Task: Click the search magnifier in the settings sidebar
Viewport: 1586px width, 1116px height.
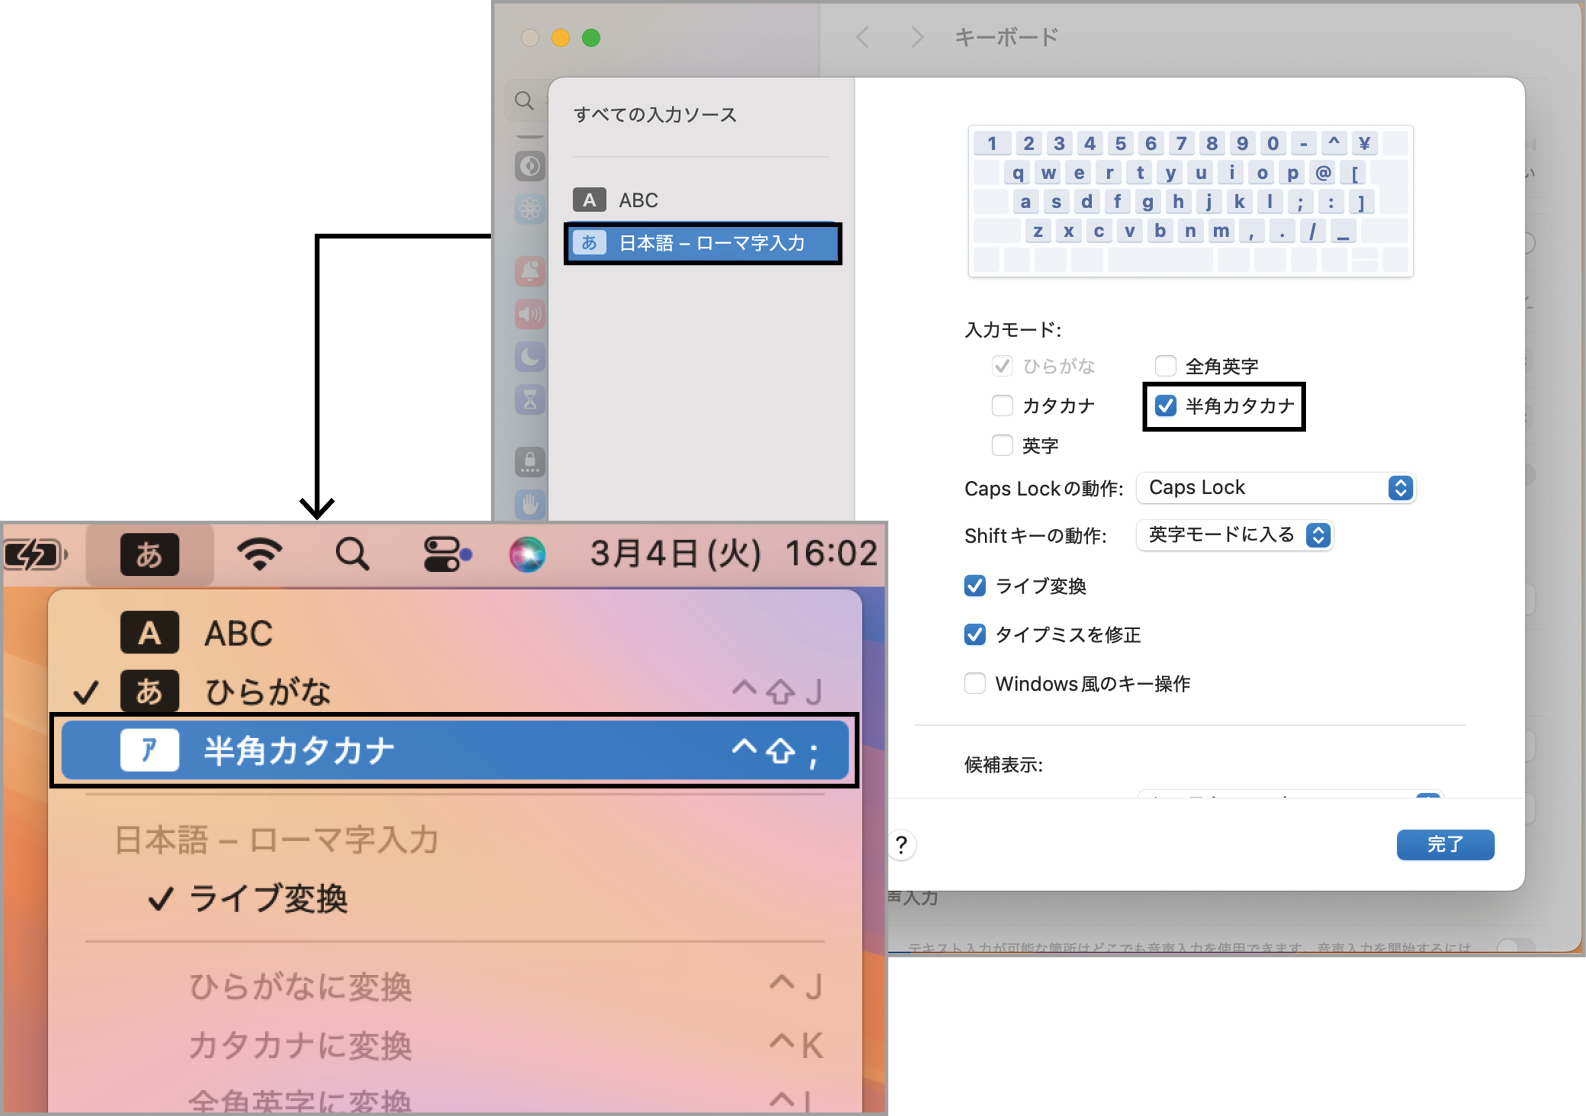Action: [524, 100]
